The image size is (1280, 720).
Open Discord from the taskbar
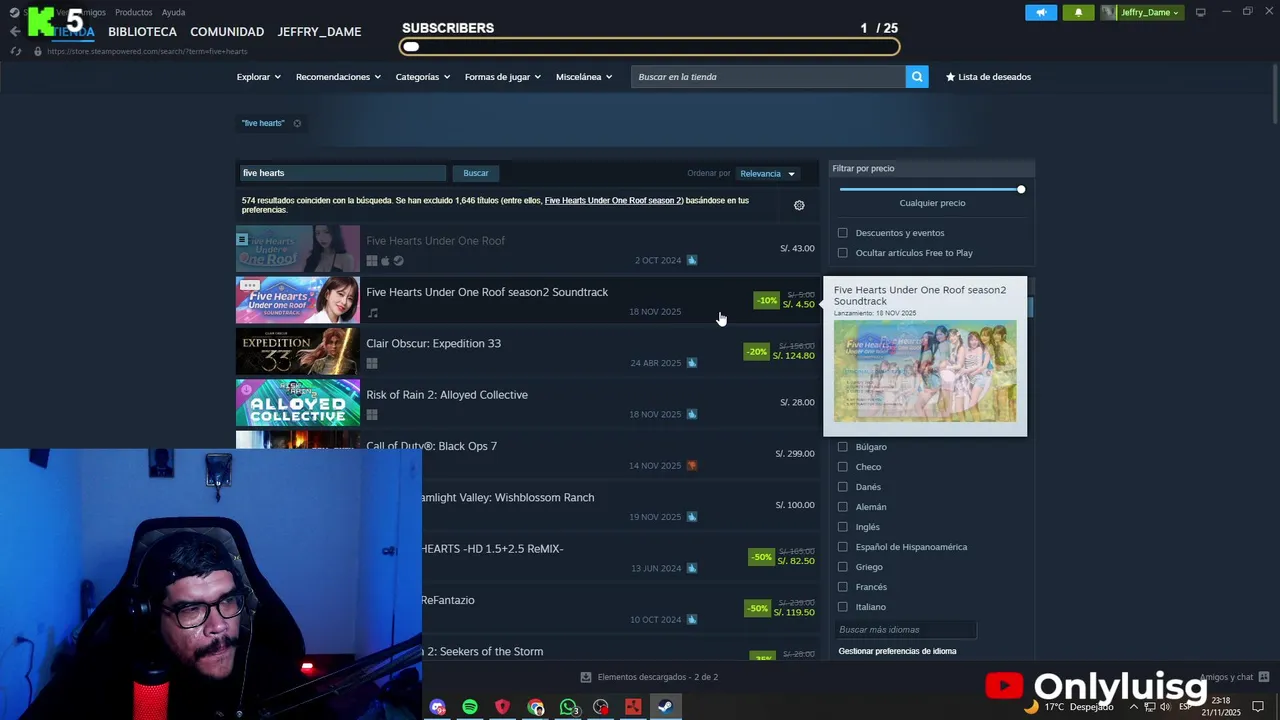pyautogui.click(x=437, y=707)
